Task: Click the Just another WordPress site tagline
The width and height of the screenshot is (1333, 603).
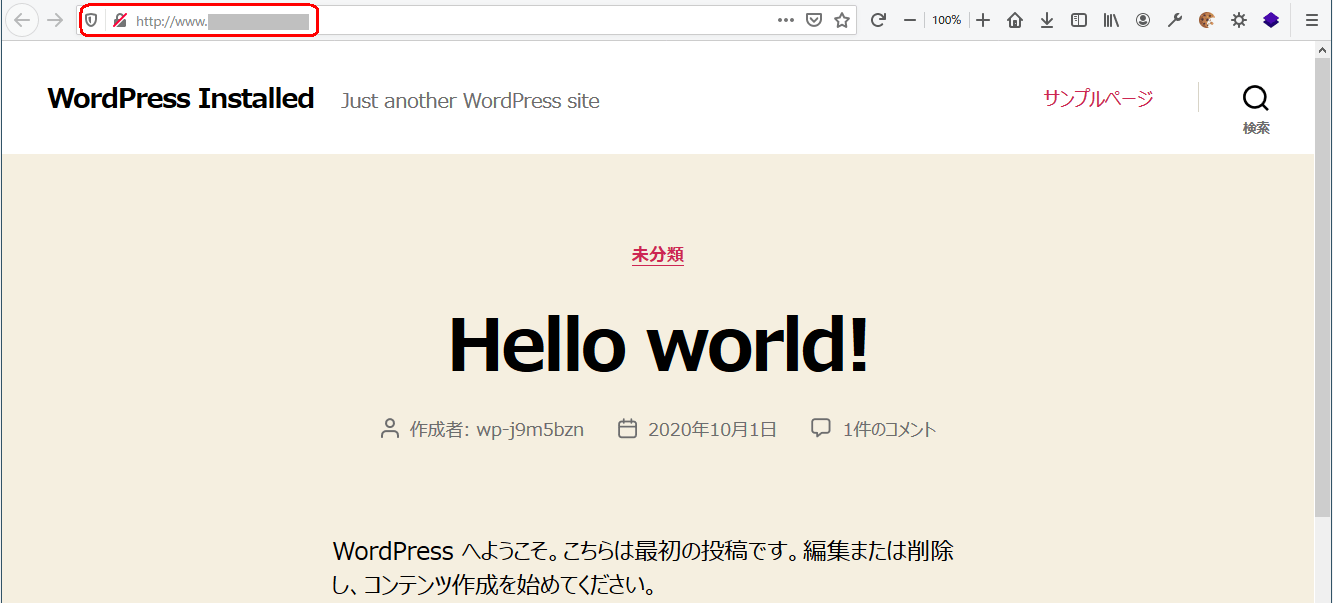Action: (470, 101)
